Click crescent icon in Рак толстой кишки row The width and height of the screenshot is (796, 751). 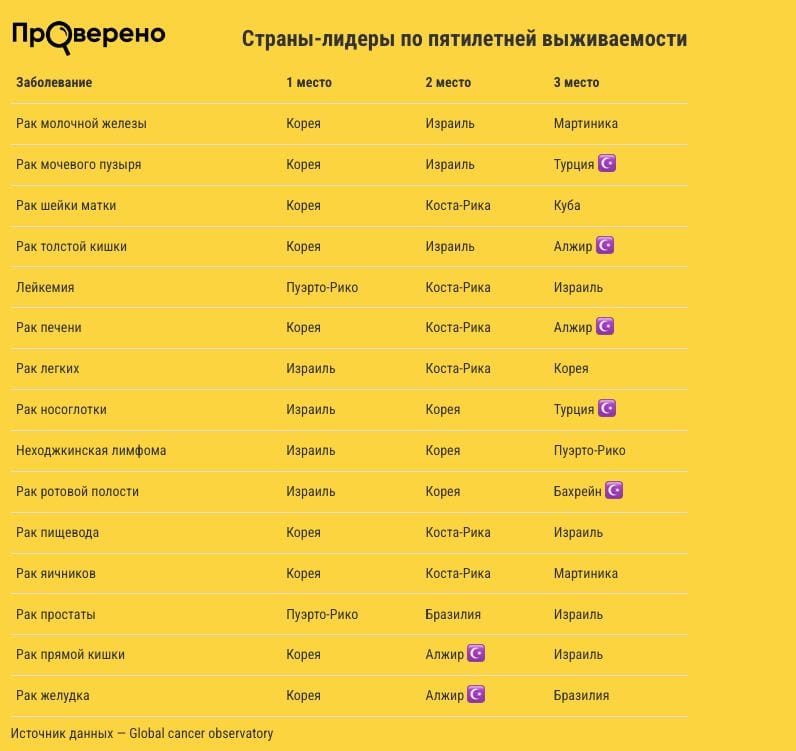pyautogui.click(x=604, y=245)
